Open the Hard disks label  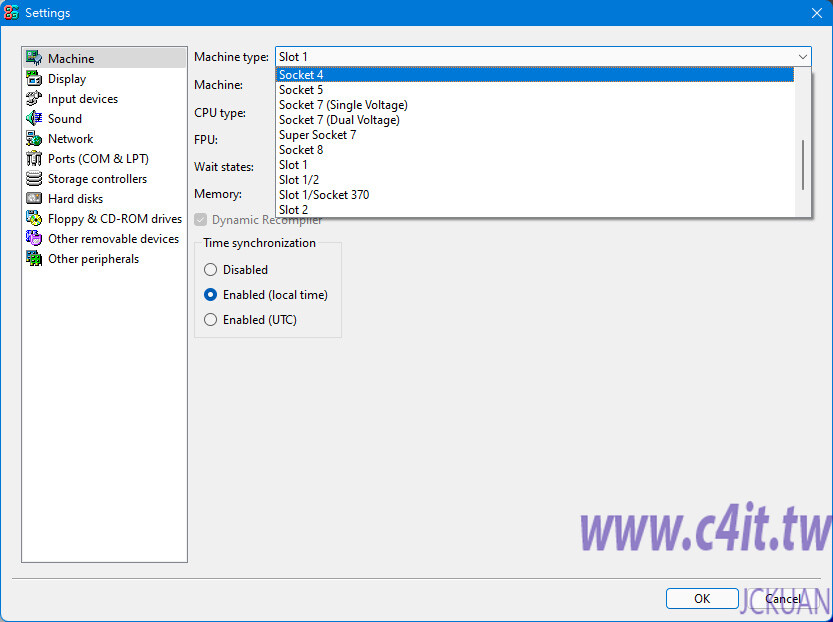(75, 199)
